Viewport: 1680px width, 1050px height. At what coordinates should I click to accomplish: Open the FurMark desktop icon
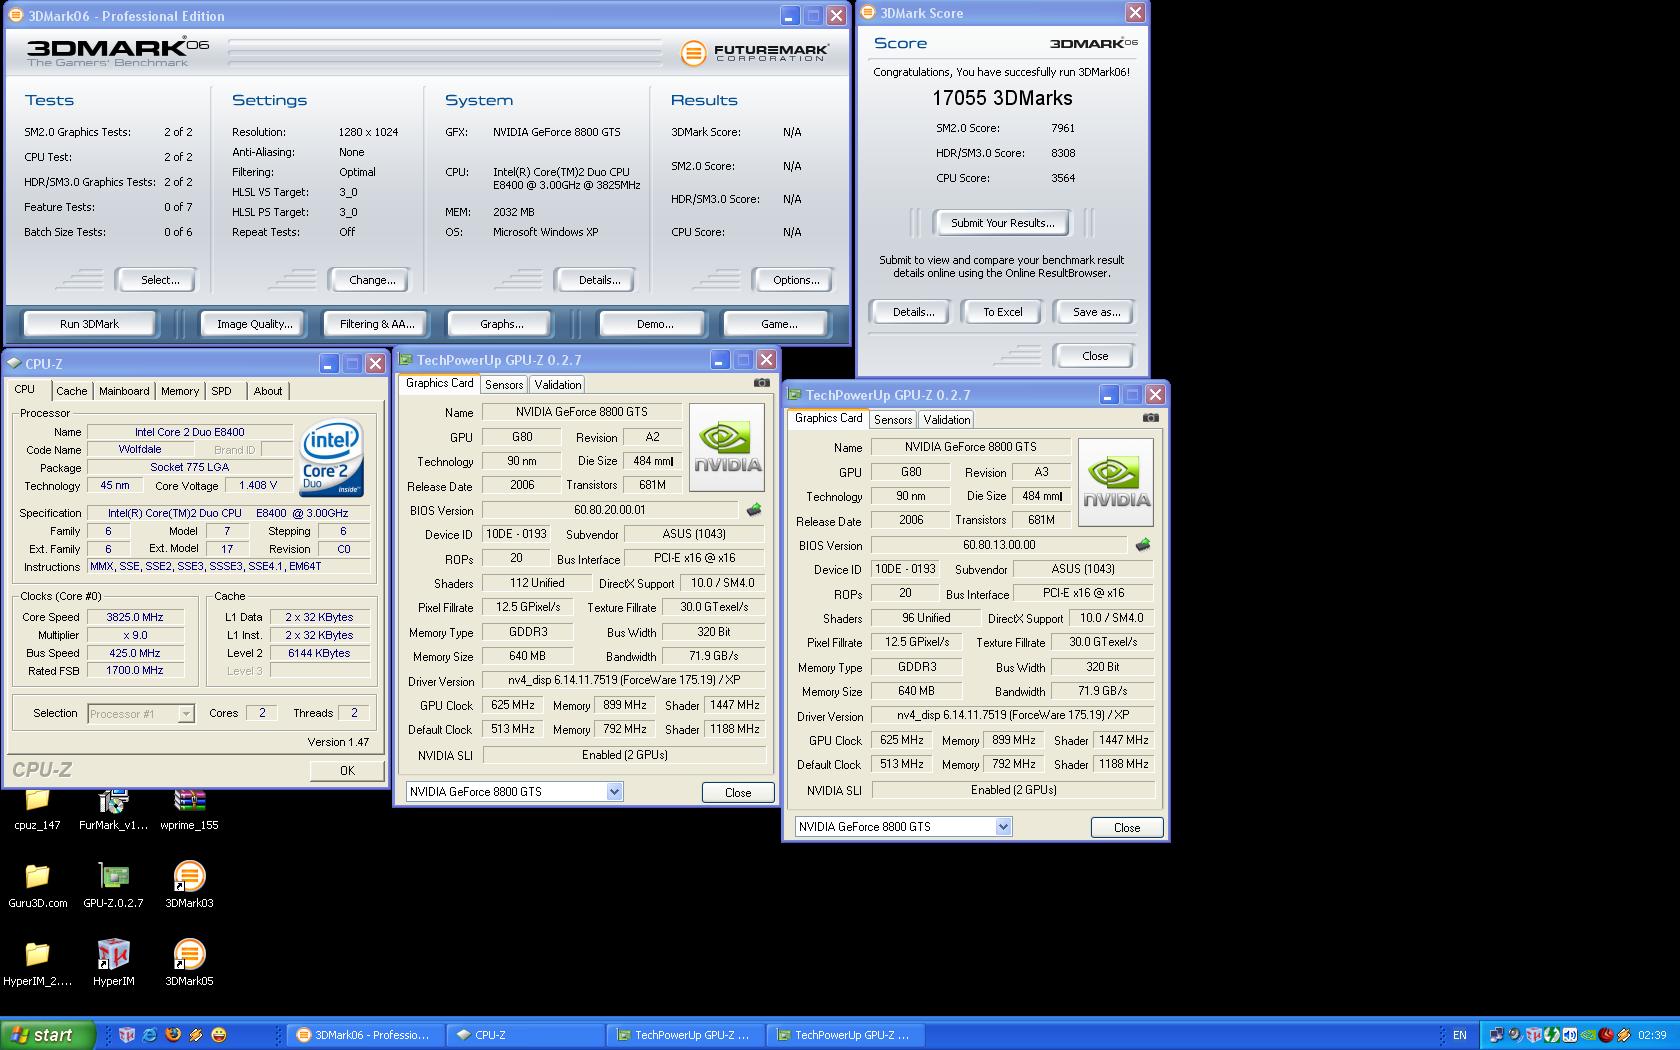[113, 809]
